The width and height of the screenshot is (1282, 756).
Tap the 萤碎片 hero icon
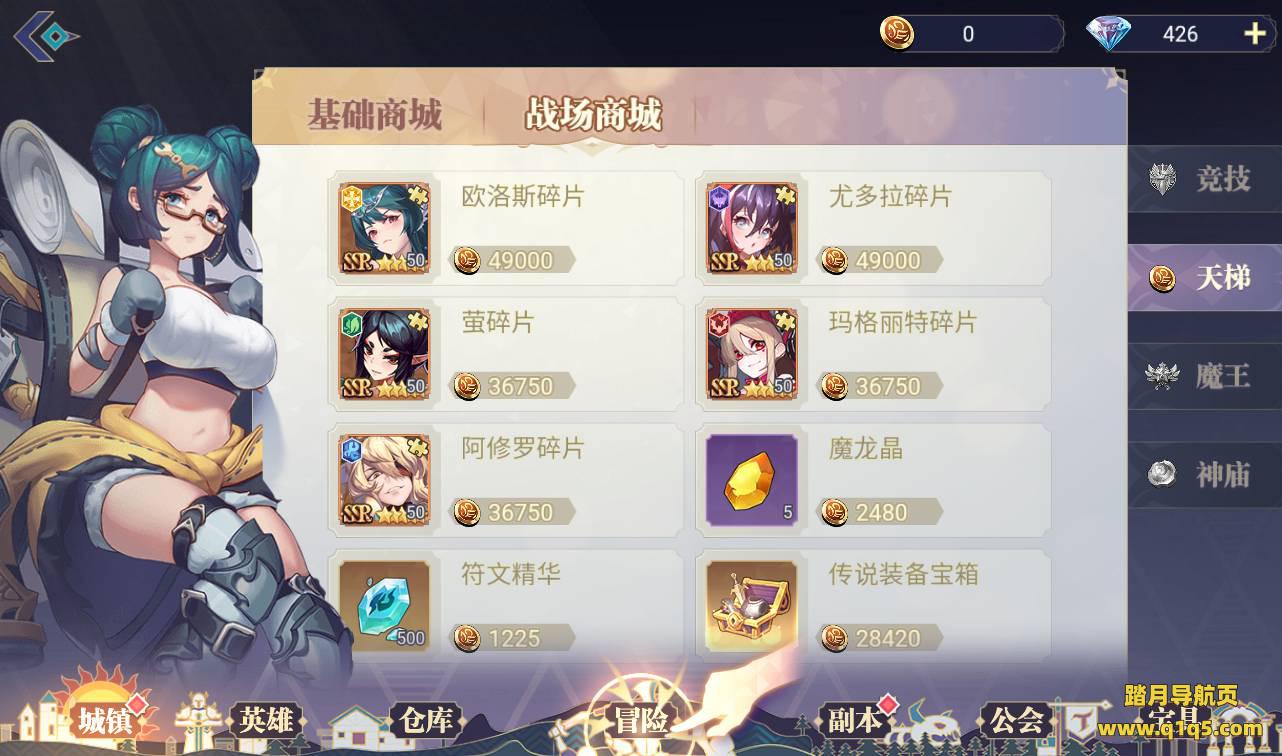[x=384, y=354]
